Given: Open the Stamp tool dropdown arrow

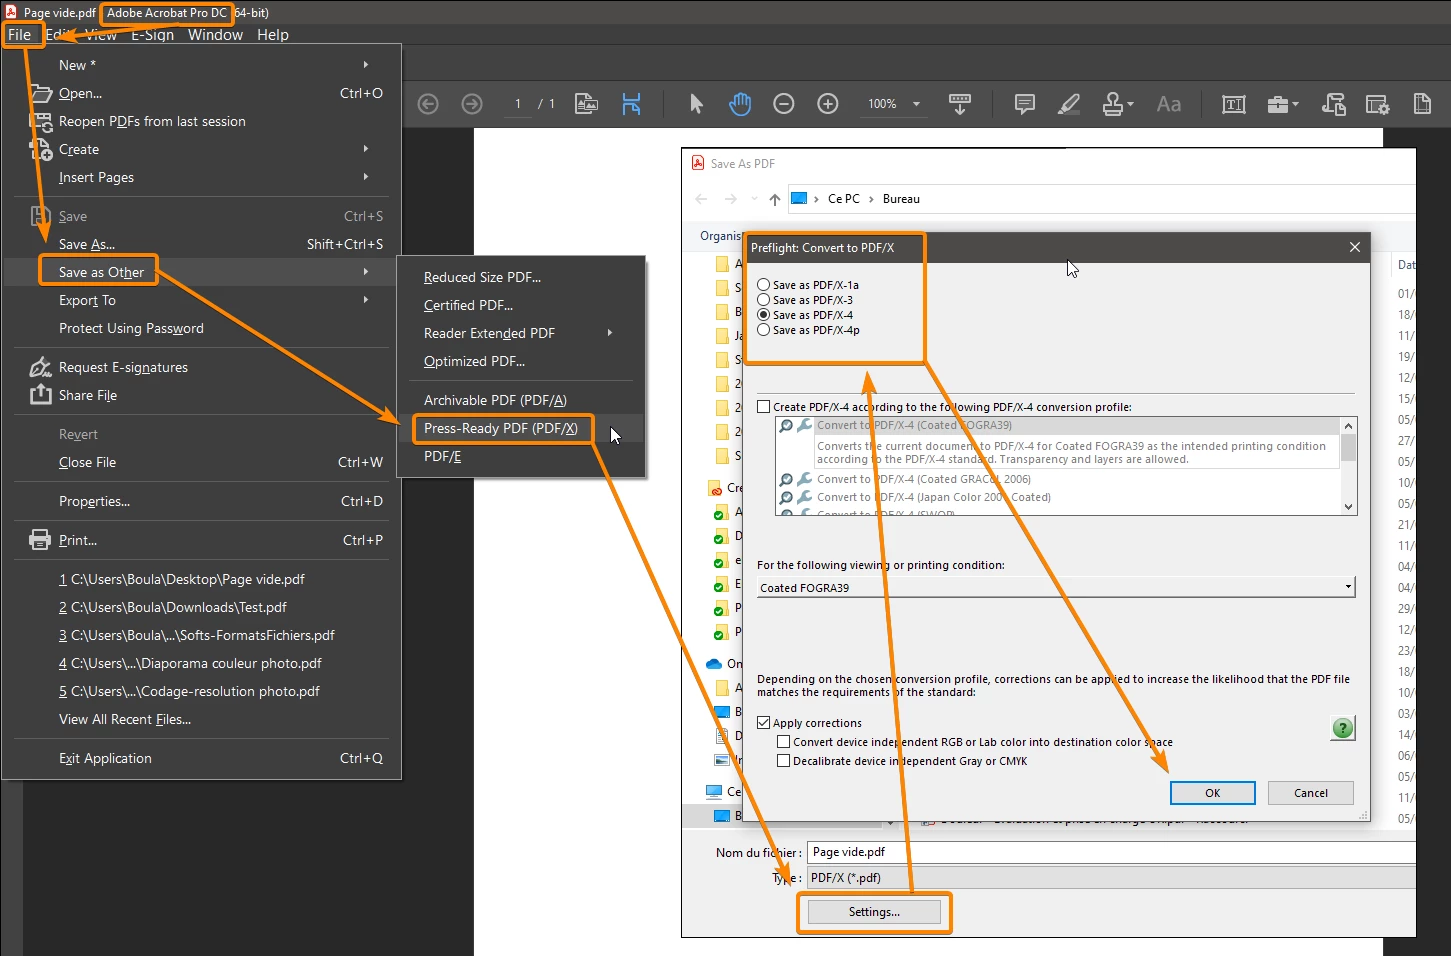Looking at the screenshot, I should (1131, 104).
